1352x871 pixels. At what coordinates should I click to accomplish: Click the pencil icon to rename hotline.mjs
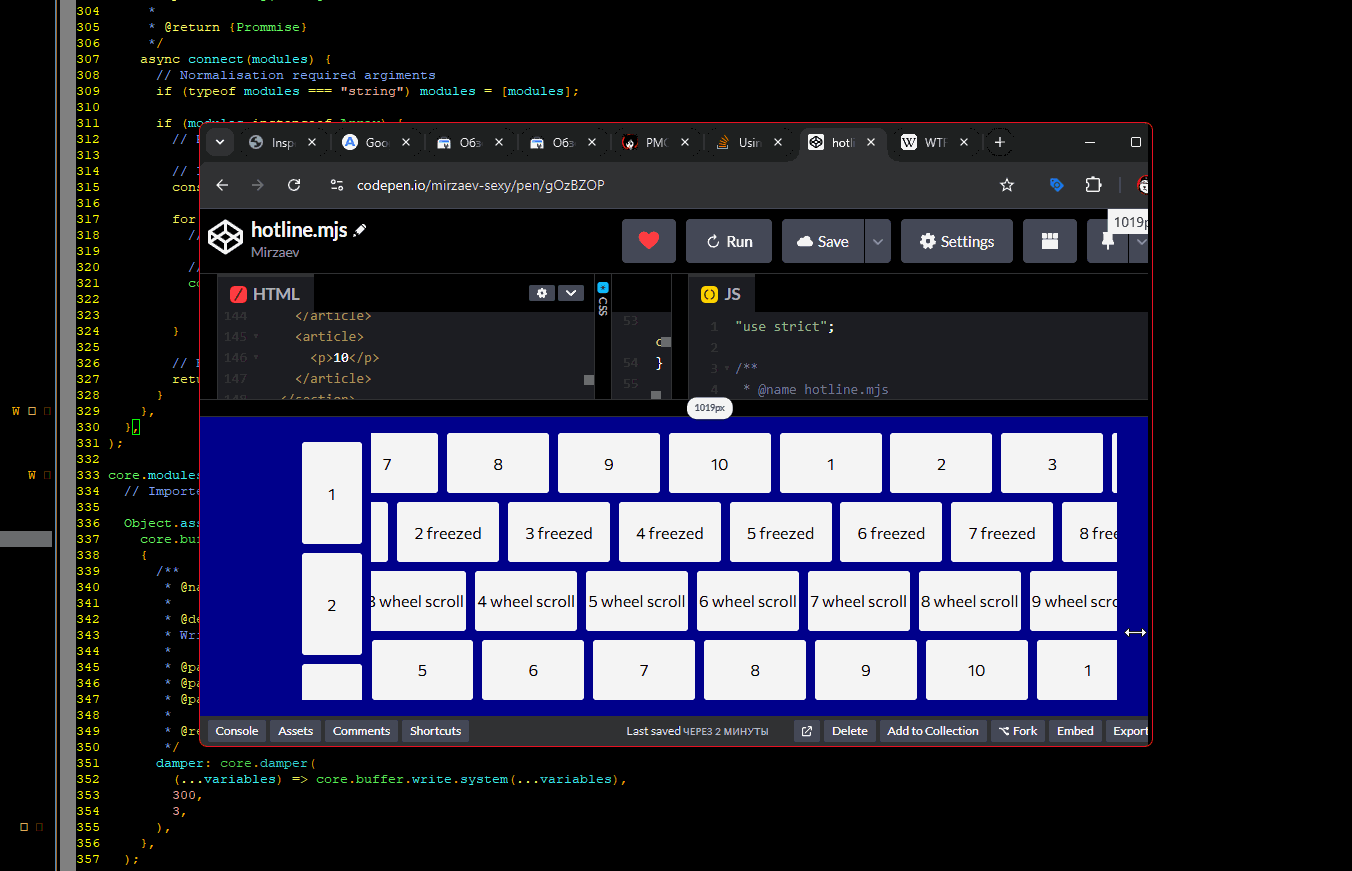[x=359, y=229]
